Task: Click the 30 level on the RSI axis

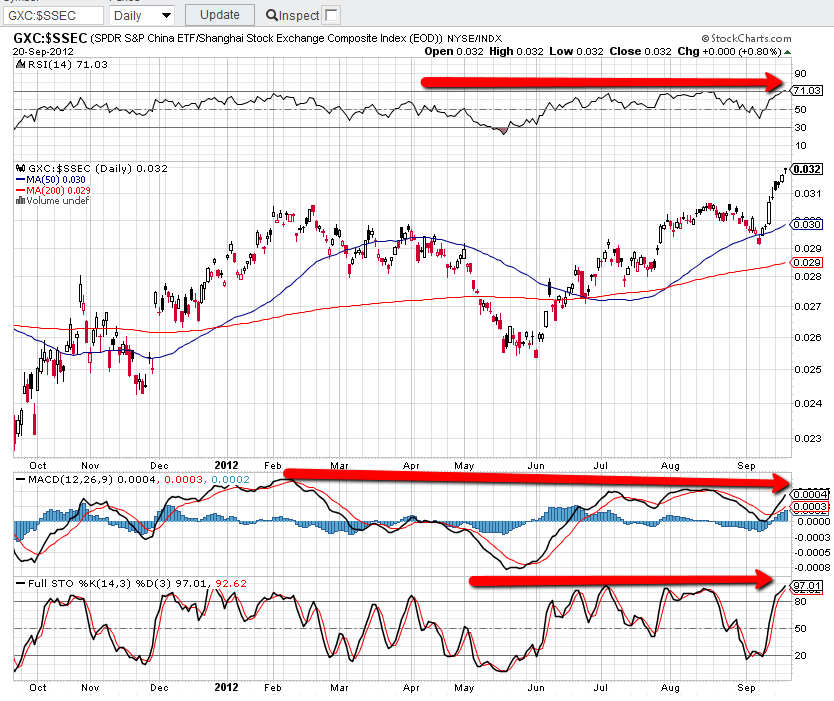Action: 800,128
